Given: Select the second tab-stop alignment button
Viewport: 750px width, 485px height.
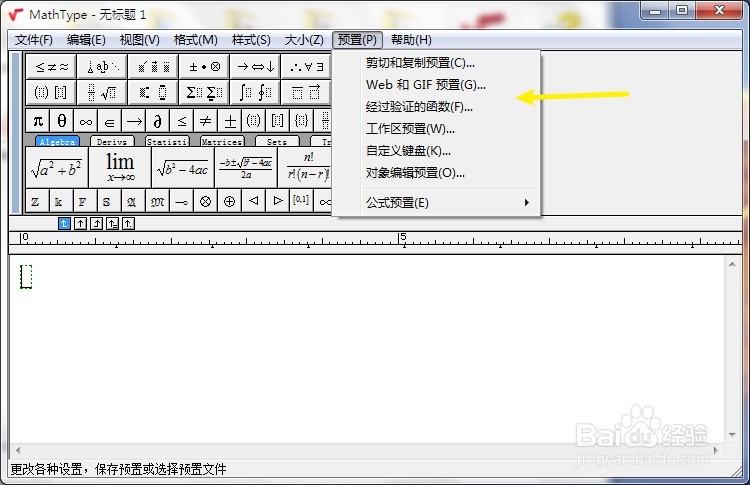Looking at the screenshot, I should pyautogui.click(x=80, y=223).
